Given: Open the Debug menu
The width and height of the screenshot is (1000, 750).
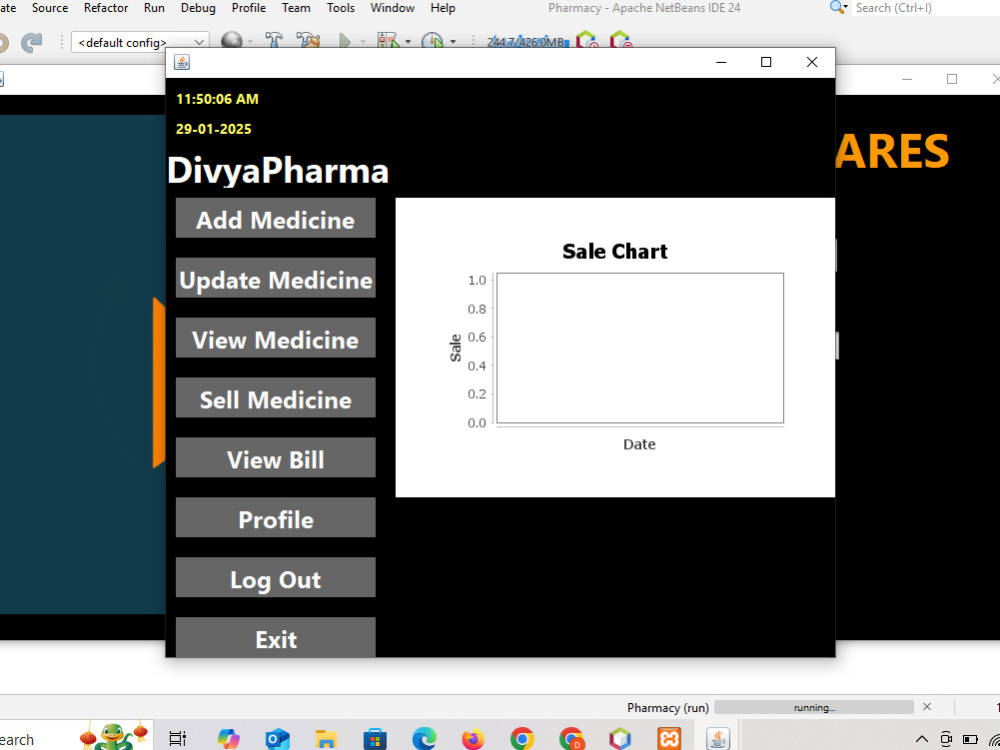Looking at the screenshot, I should [x=198, y=8].
